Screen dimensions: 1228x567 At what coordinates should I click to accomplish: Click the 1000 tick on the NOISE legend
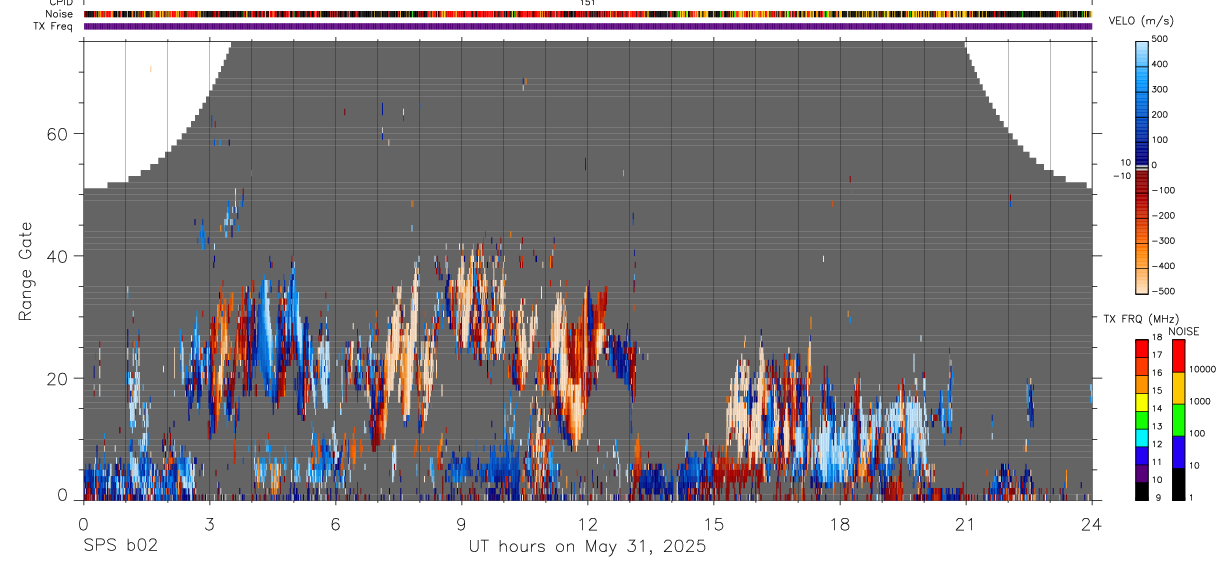pos(1200,402)
